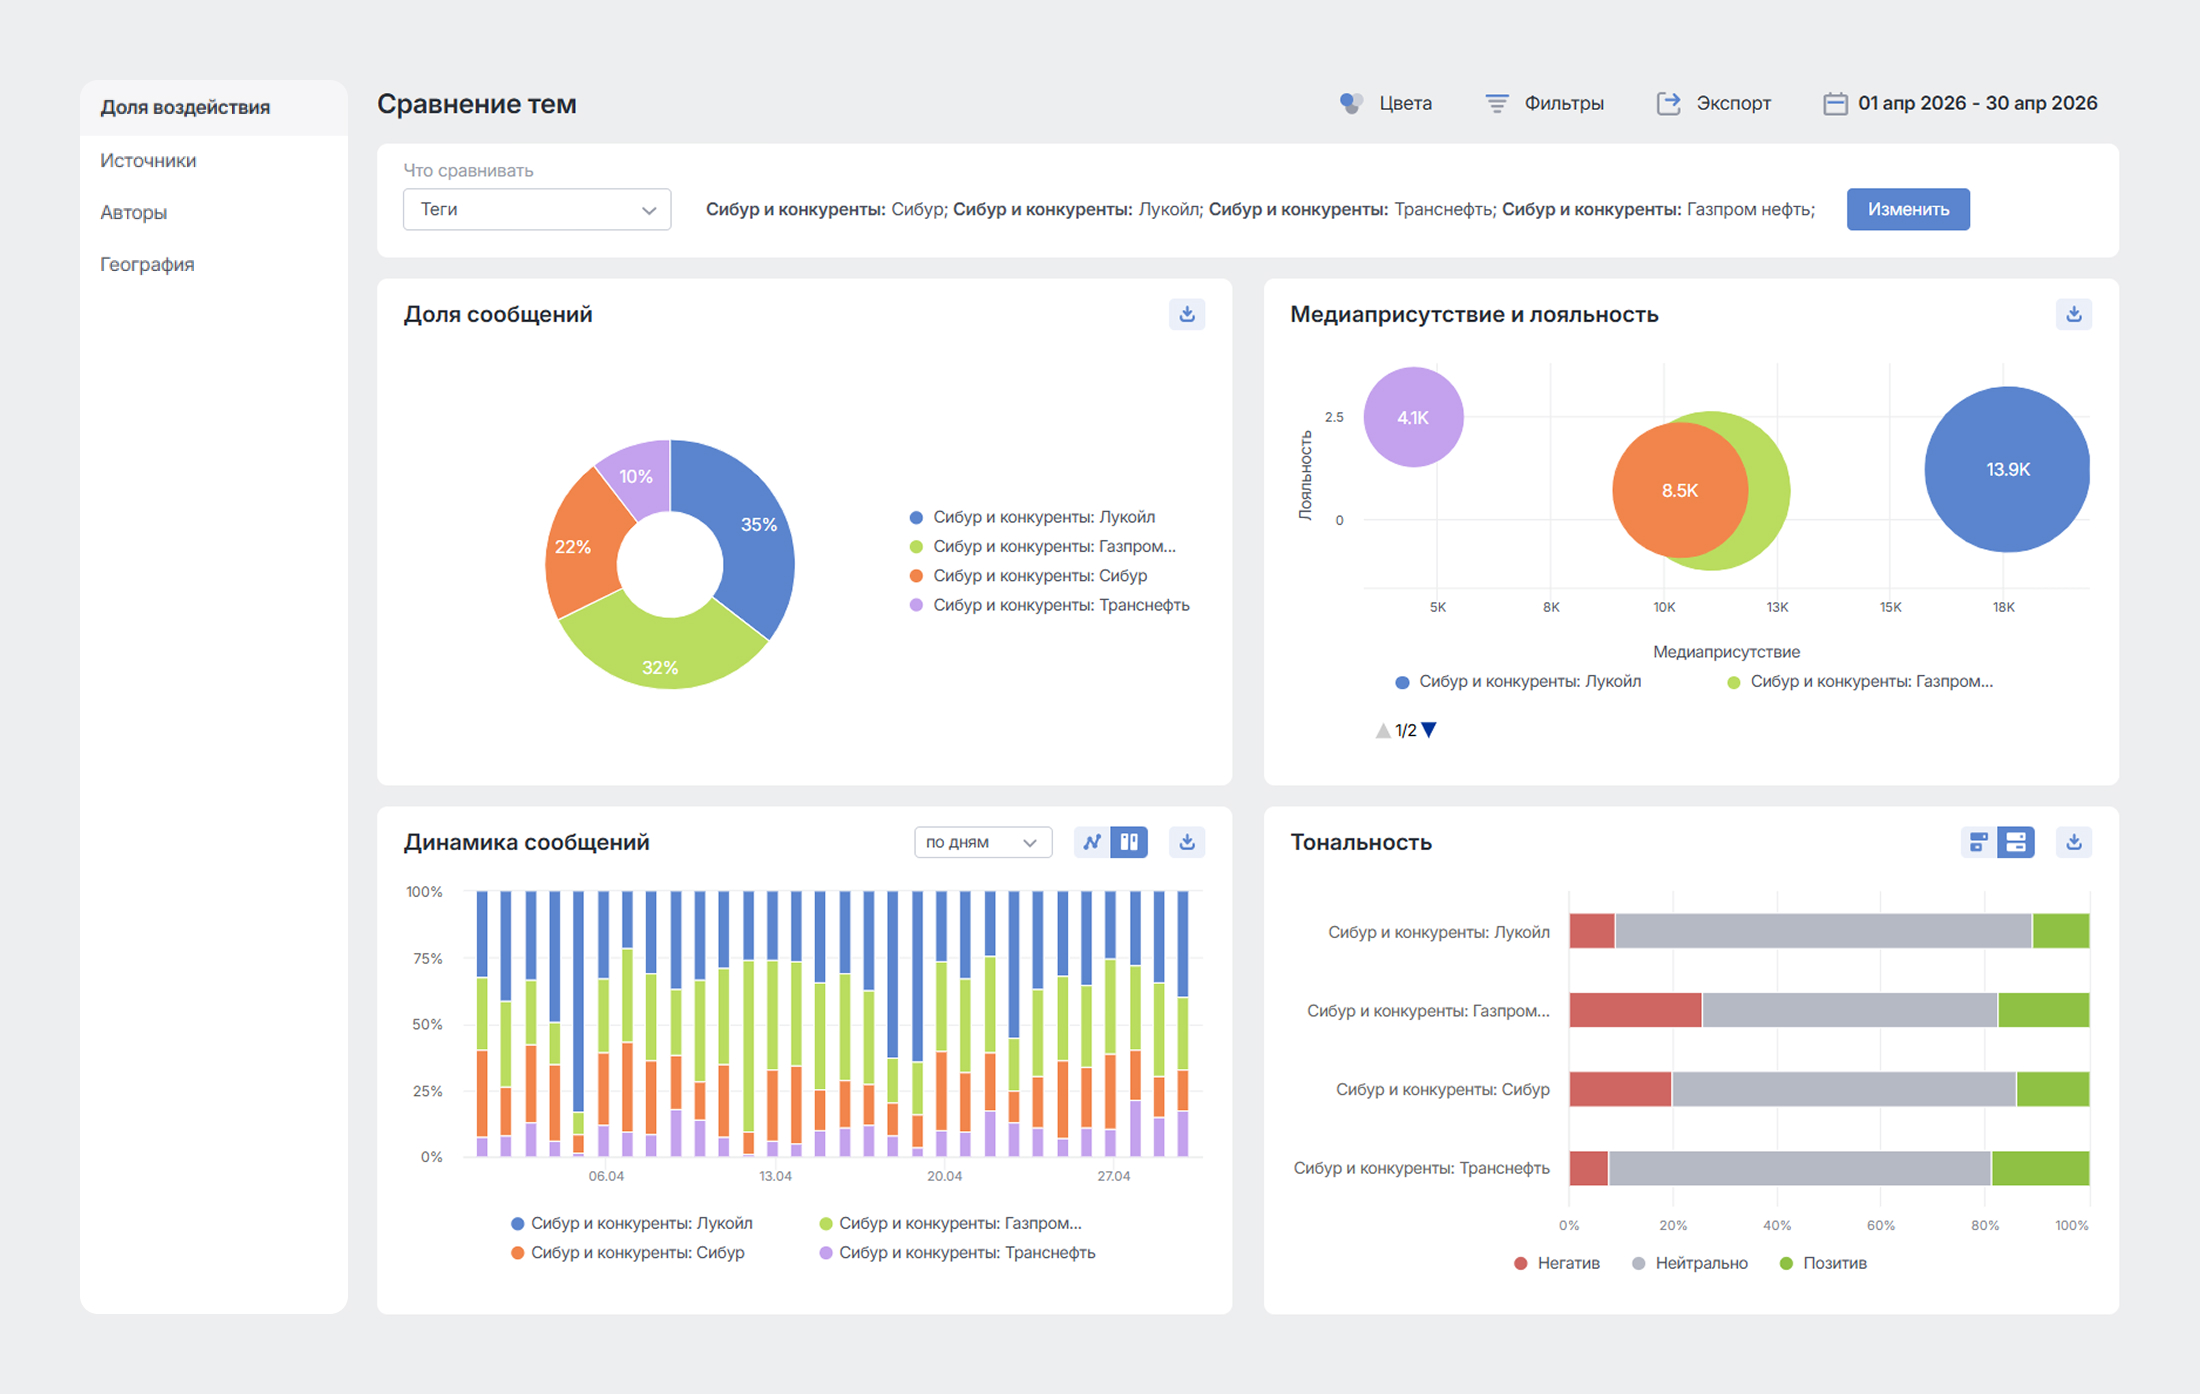The width and height of the screenshot is (2200, 1394).
Task: Click the green positive segment in the Сибур bar
Action: [x=2053, y=1089]
